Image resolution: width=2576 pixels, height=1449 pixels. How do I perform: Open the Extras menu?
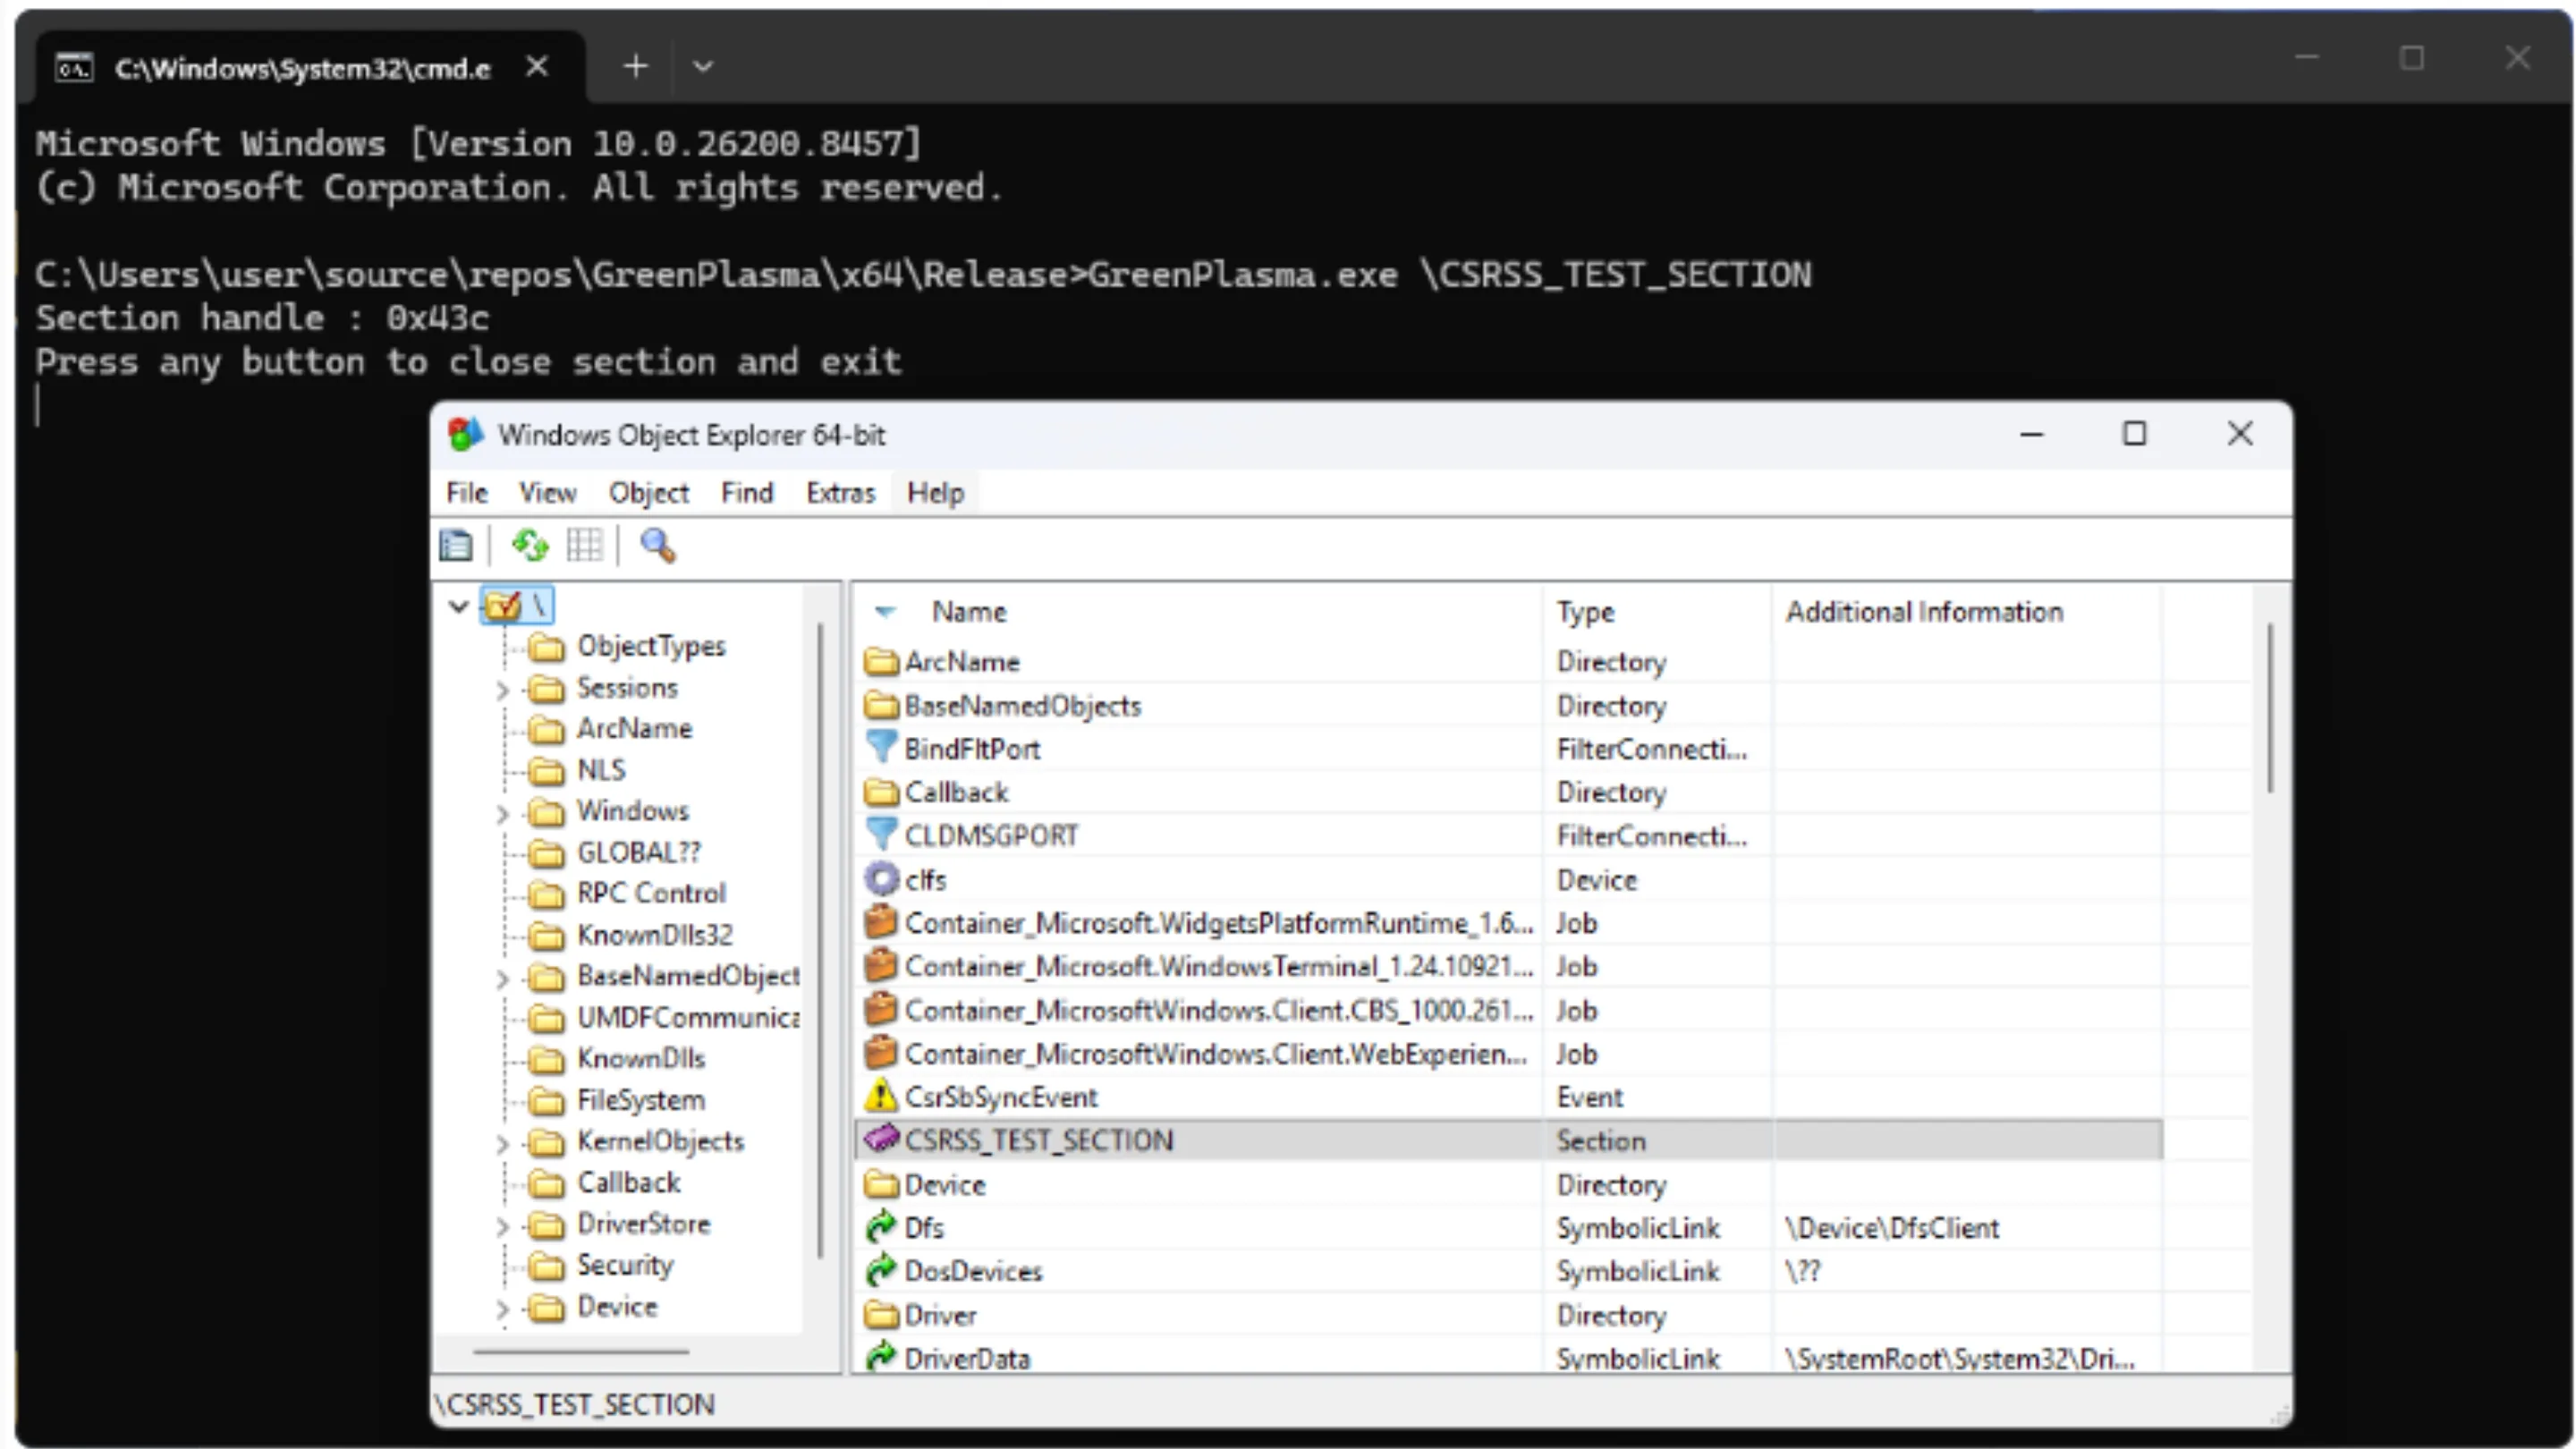point(840,493)
